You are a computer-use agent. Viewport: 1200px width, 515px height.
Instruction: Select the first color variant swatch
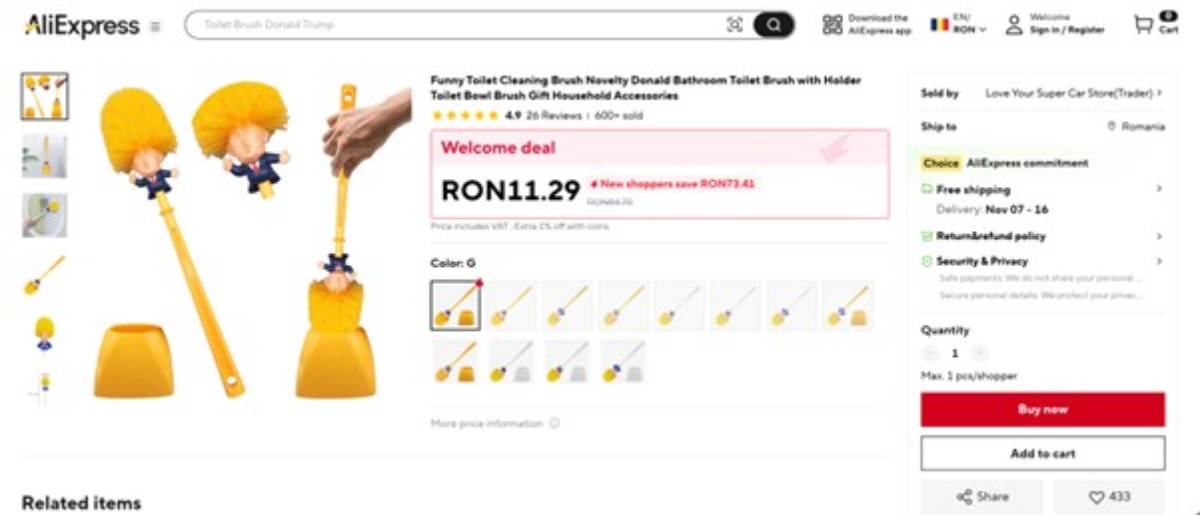click(x=456, y=305)
